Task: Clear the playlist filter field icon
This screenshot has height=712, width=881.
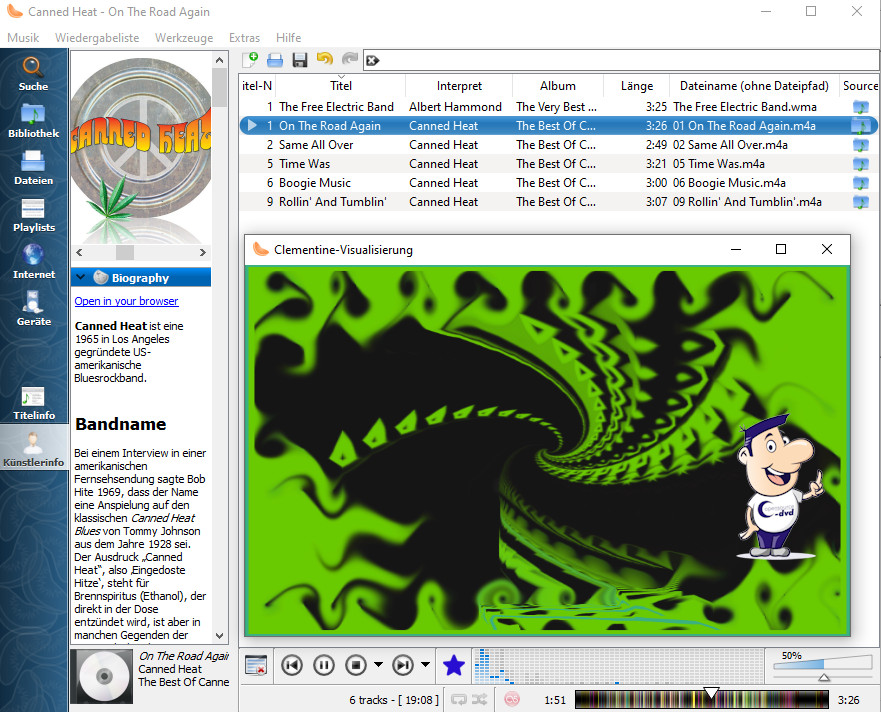Action: point(373,60)
